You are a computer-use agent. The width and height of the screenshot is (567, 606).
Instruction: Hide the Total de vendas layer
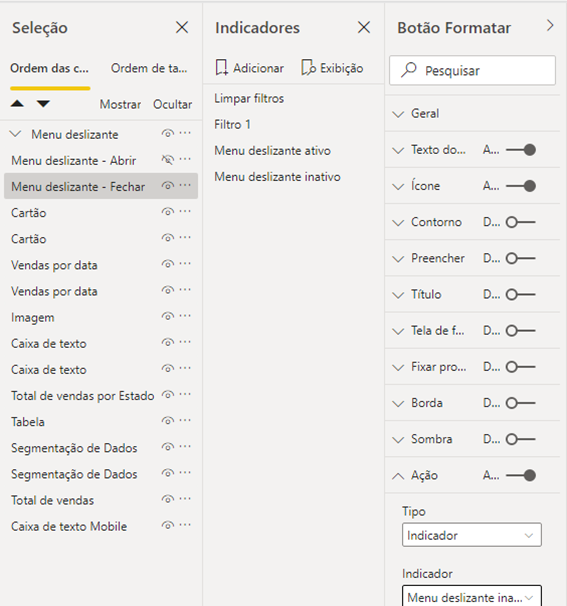(x=167, y=499)
